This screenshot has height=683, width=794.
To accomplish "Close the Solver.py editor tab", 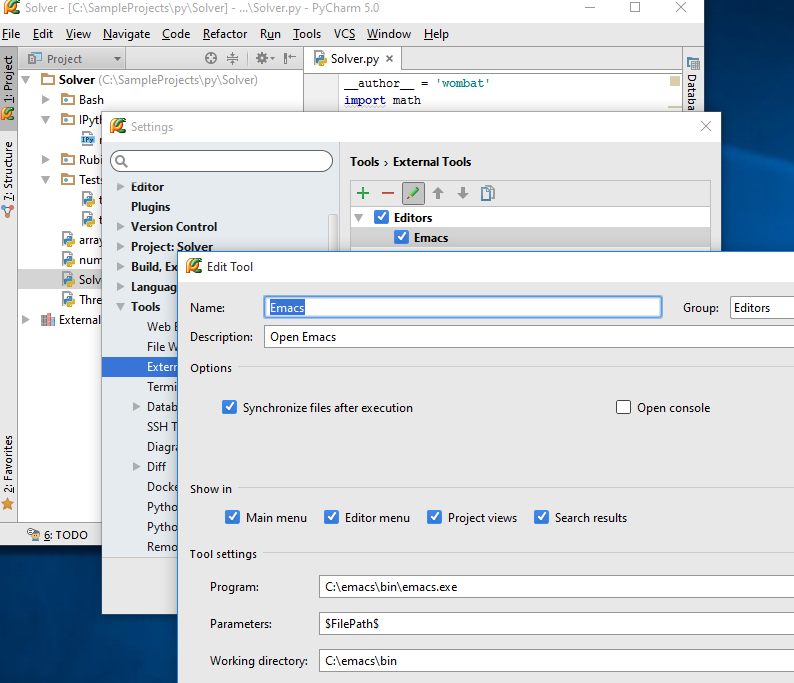I will click(x=389, y=58).
